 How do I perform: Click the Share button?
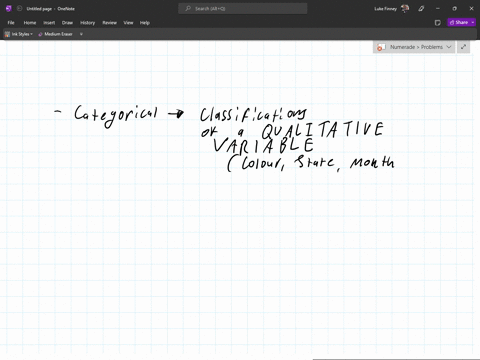[459, 22]
